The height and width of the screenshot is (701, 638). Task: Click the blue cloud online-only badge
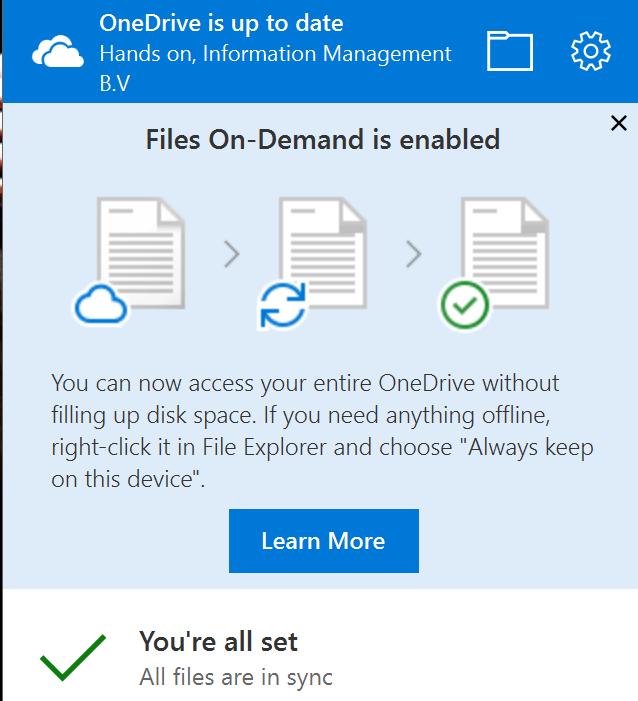[100, 305]
